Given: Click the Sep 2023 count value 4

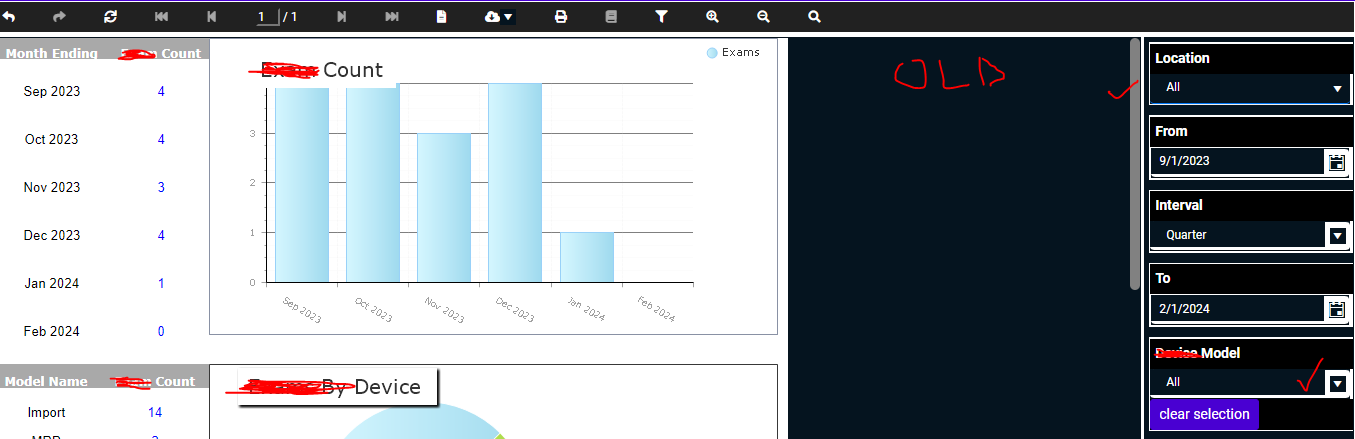Looking at the screenshot, I should [161, 91].
